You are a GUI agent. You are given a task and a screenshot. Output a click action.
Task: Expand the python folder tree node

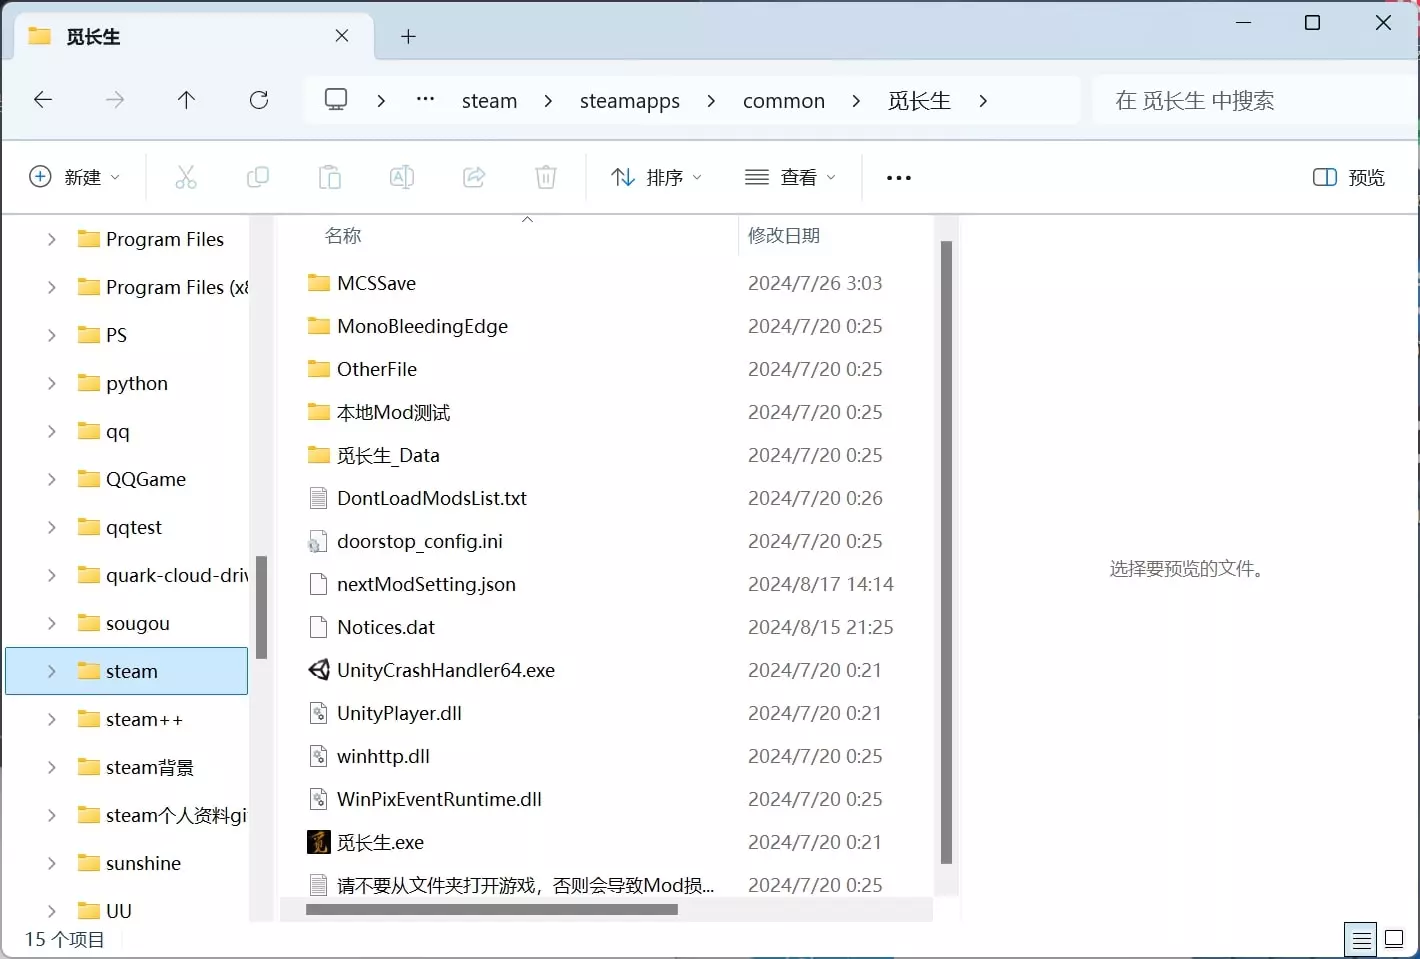(x=51, y=383)
